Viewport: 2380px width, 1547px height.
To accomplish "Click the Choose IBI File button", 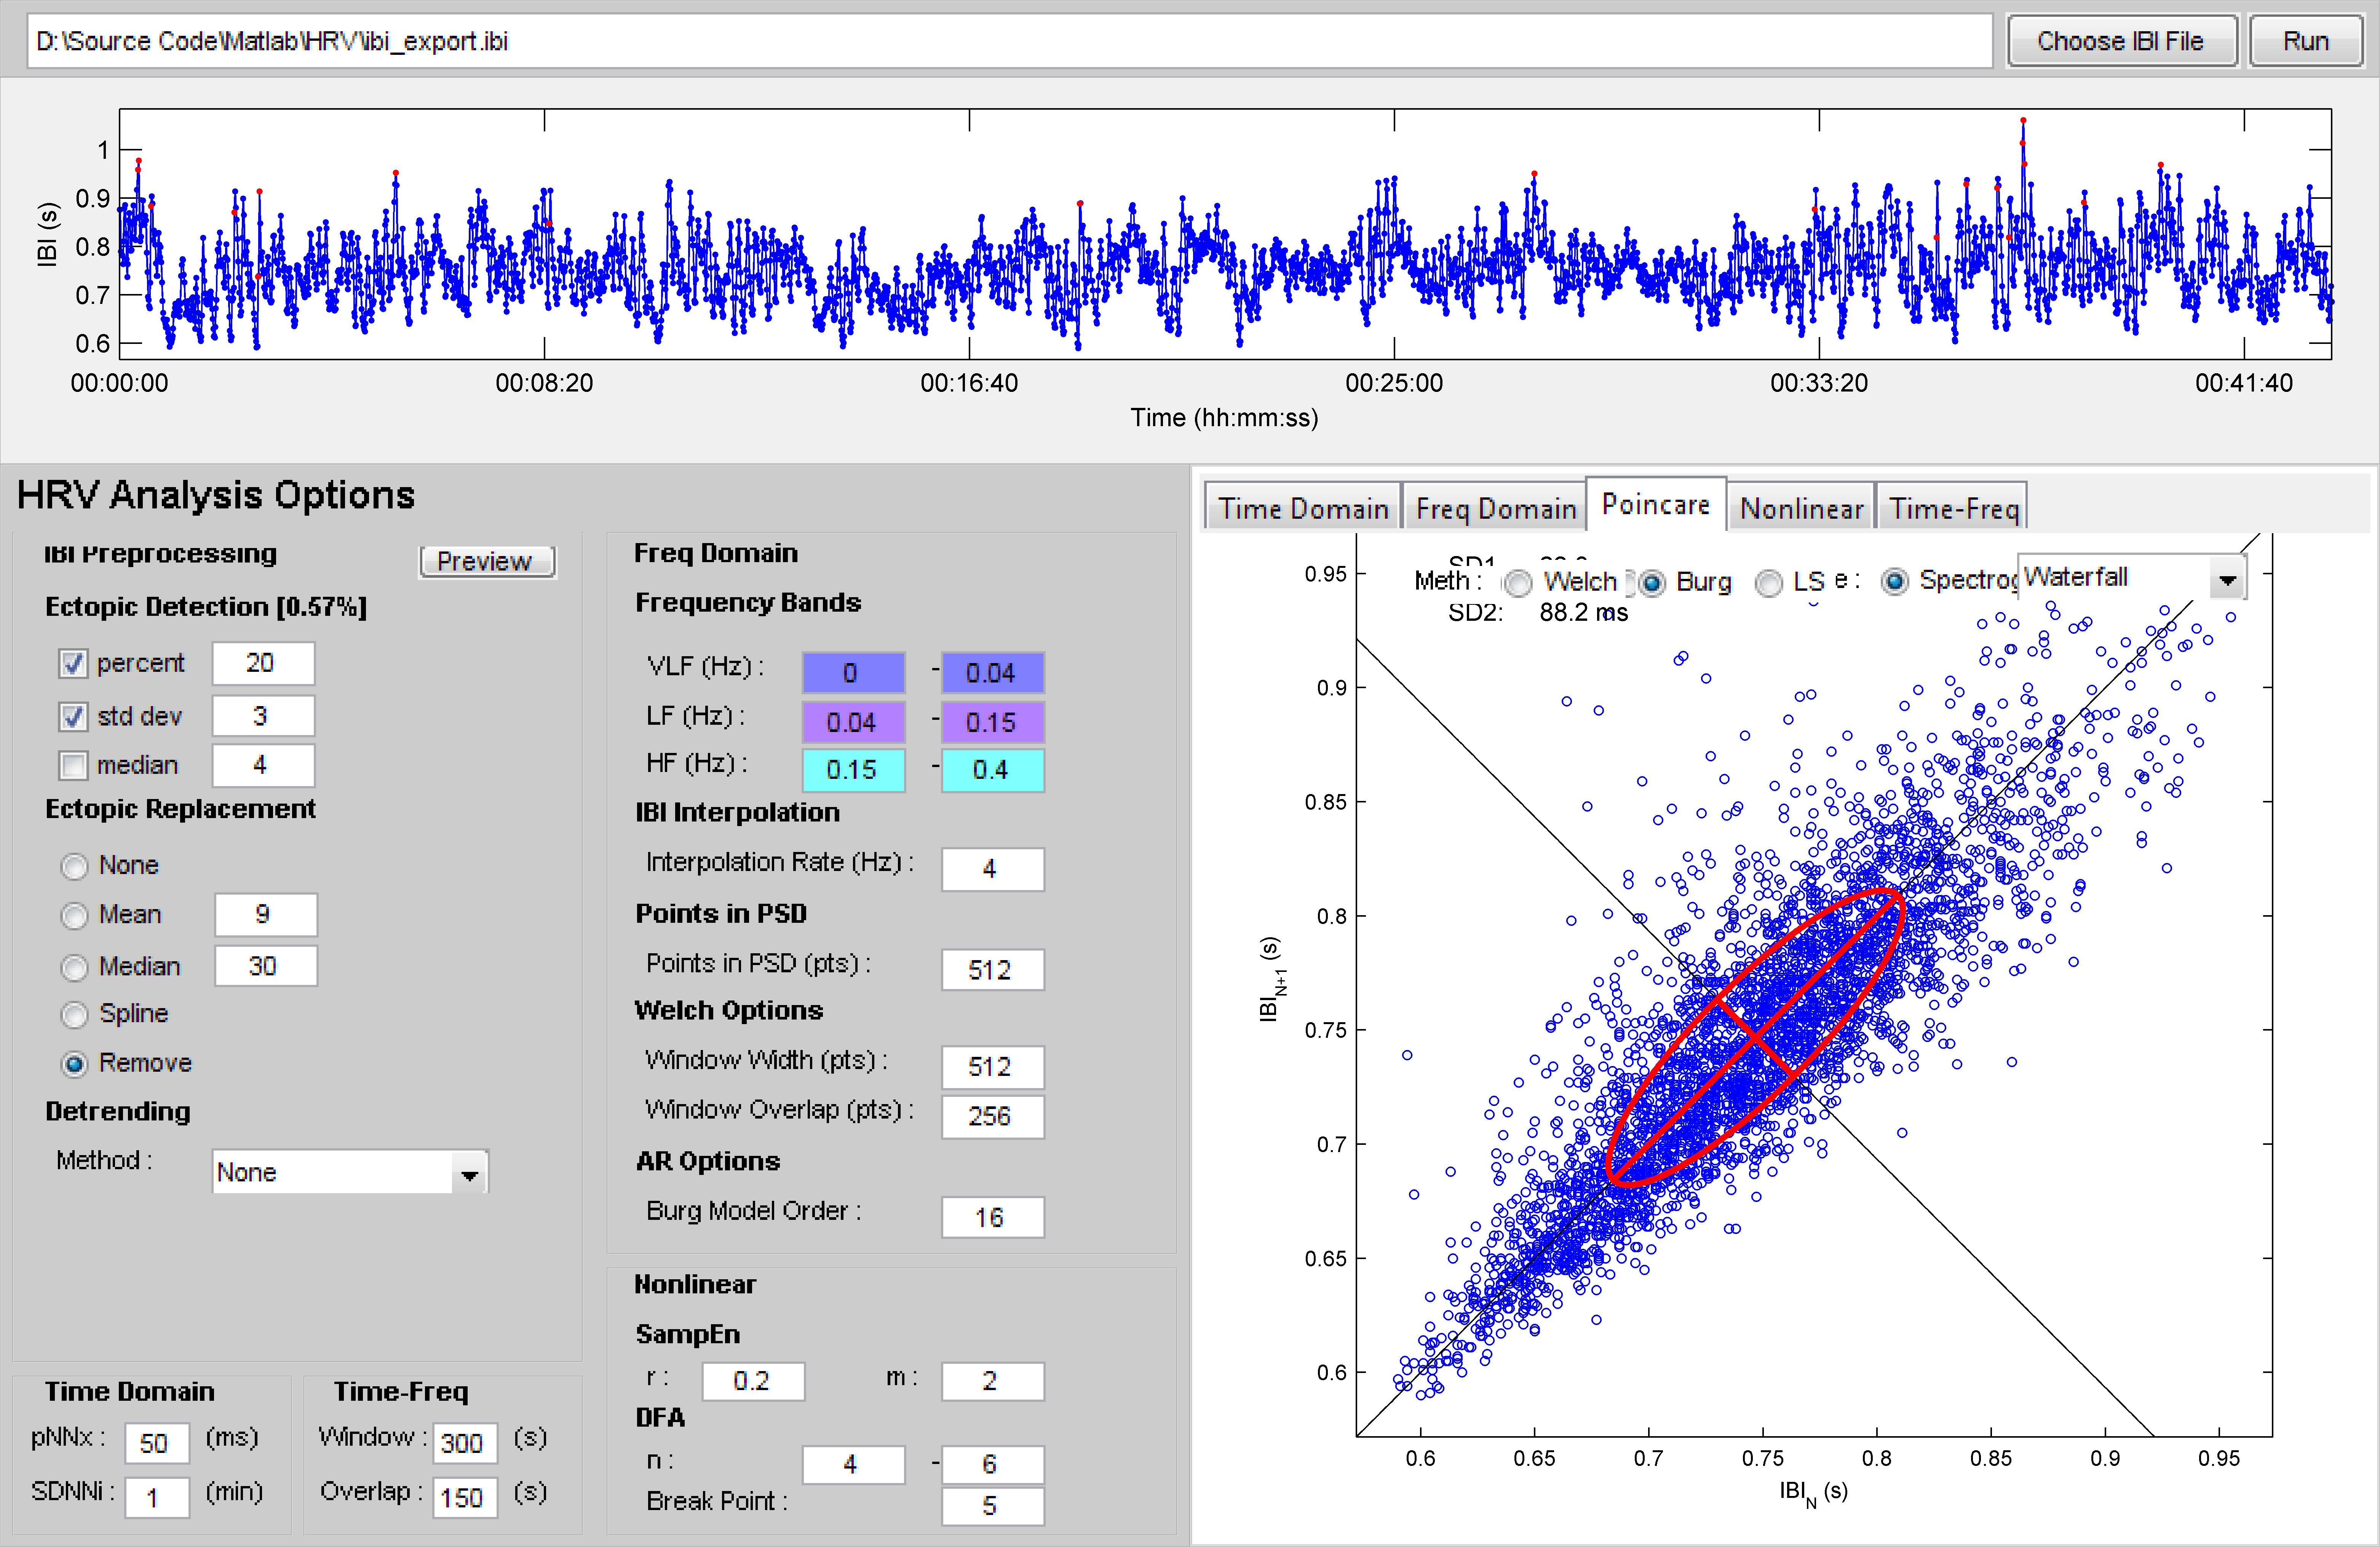I will click(x=2120, y=41).
